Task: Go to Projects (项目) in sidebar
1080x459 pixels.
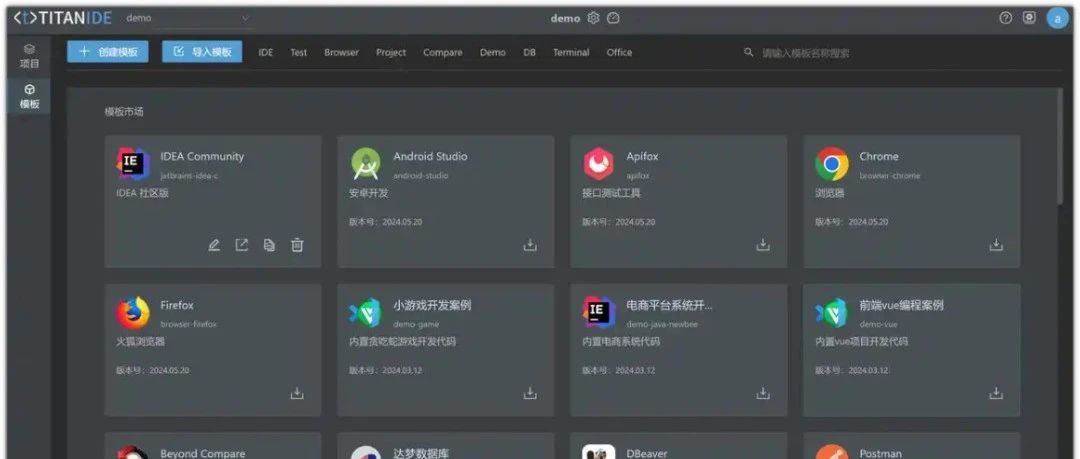Action: click(29, 57)
